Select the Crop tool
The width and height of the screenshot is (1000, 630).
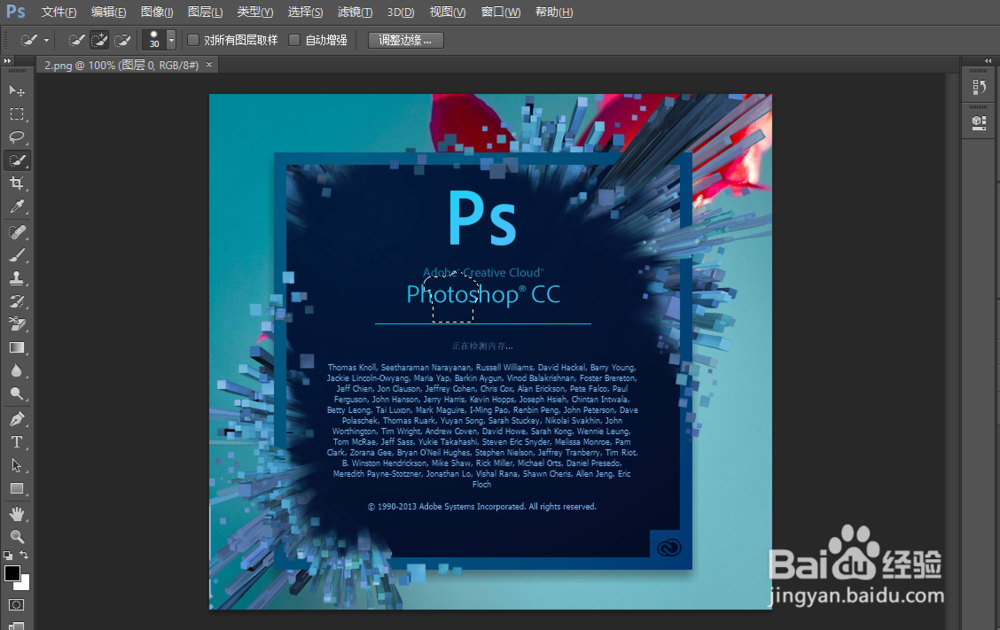pyautogui.click(x=14, y=182)
